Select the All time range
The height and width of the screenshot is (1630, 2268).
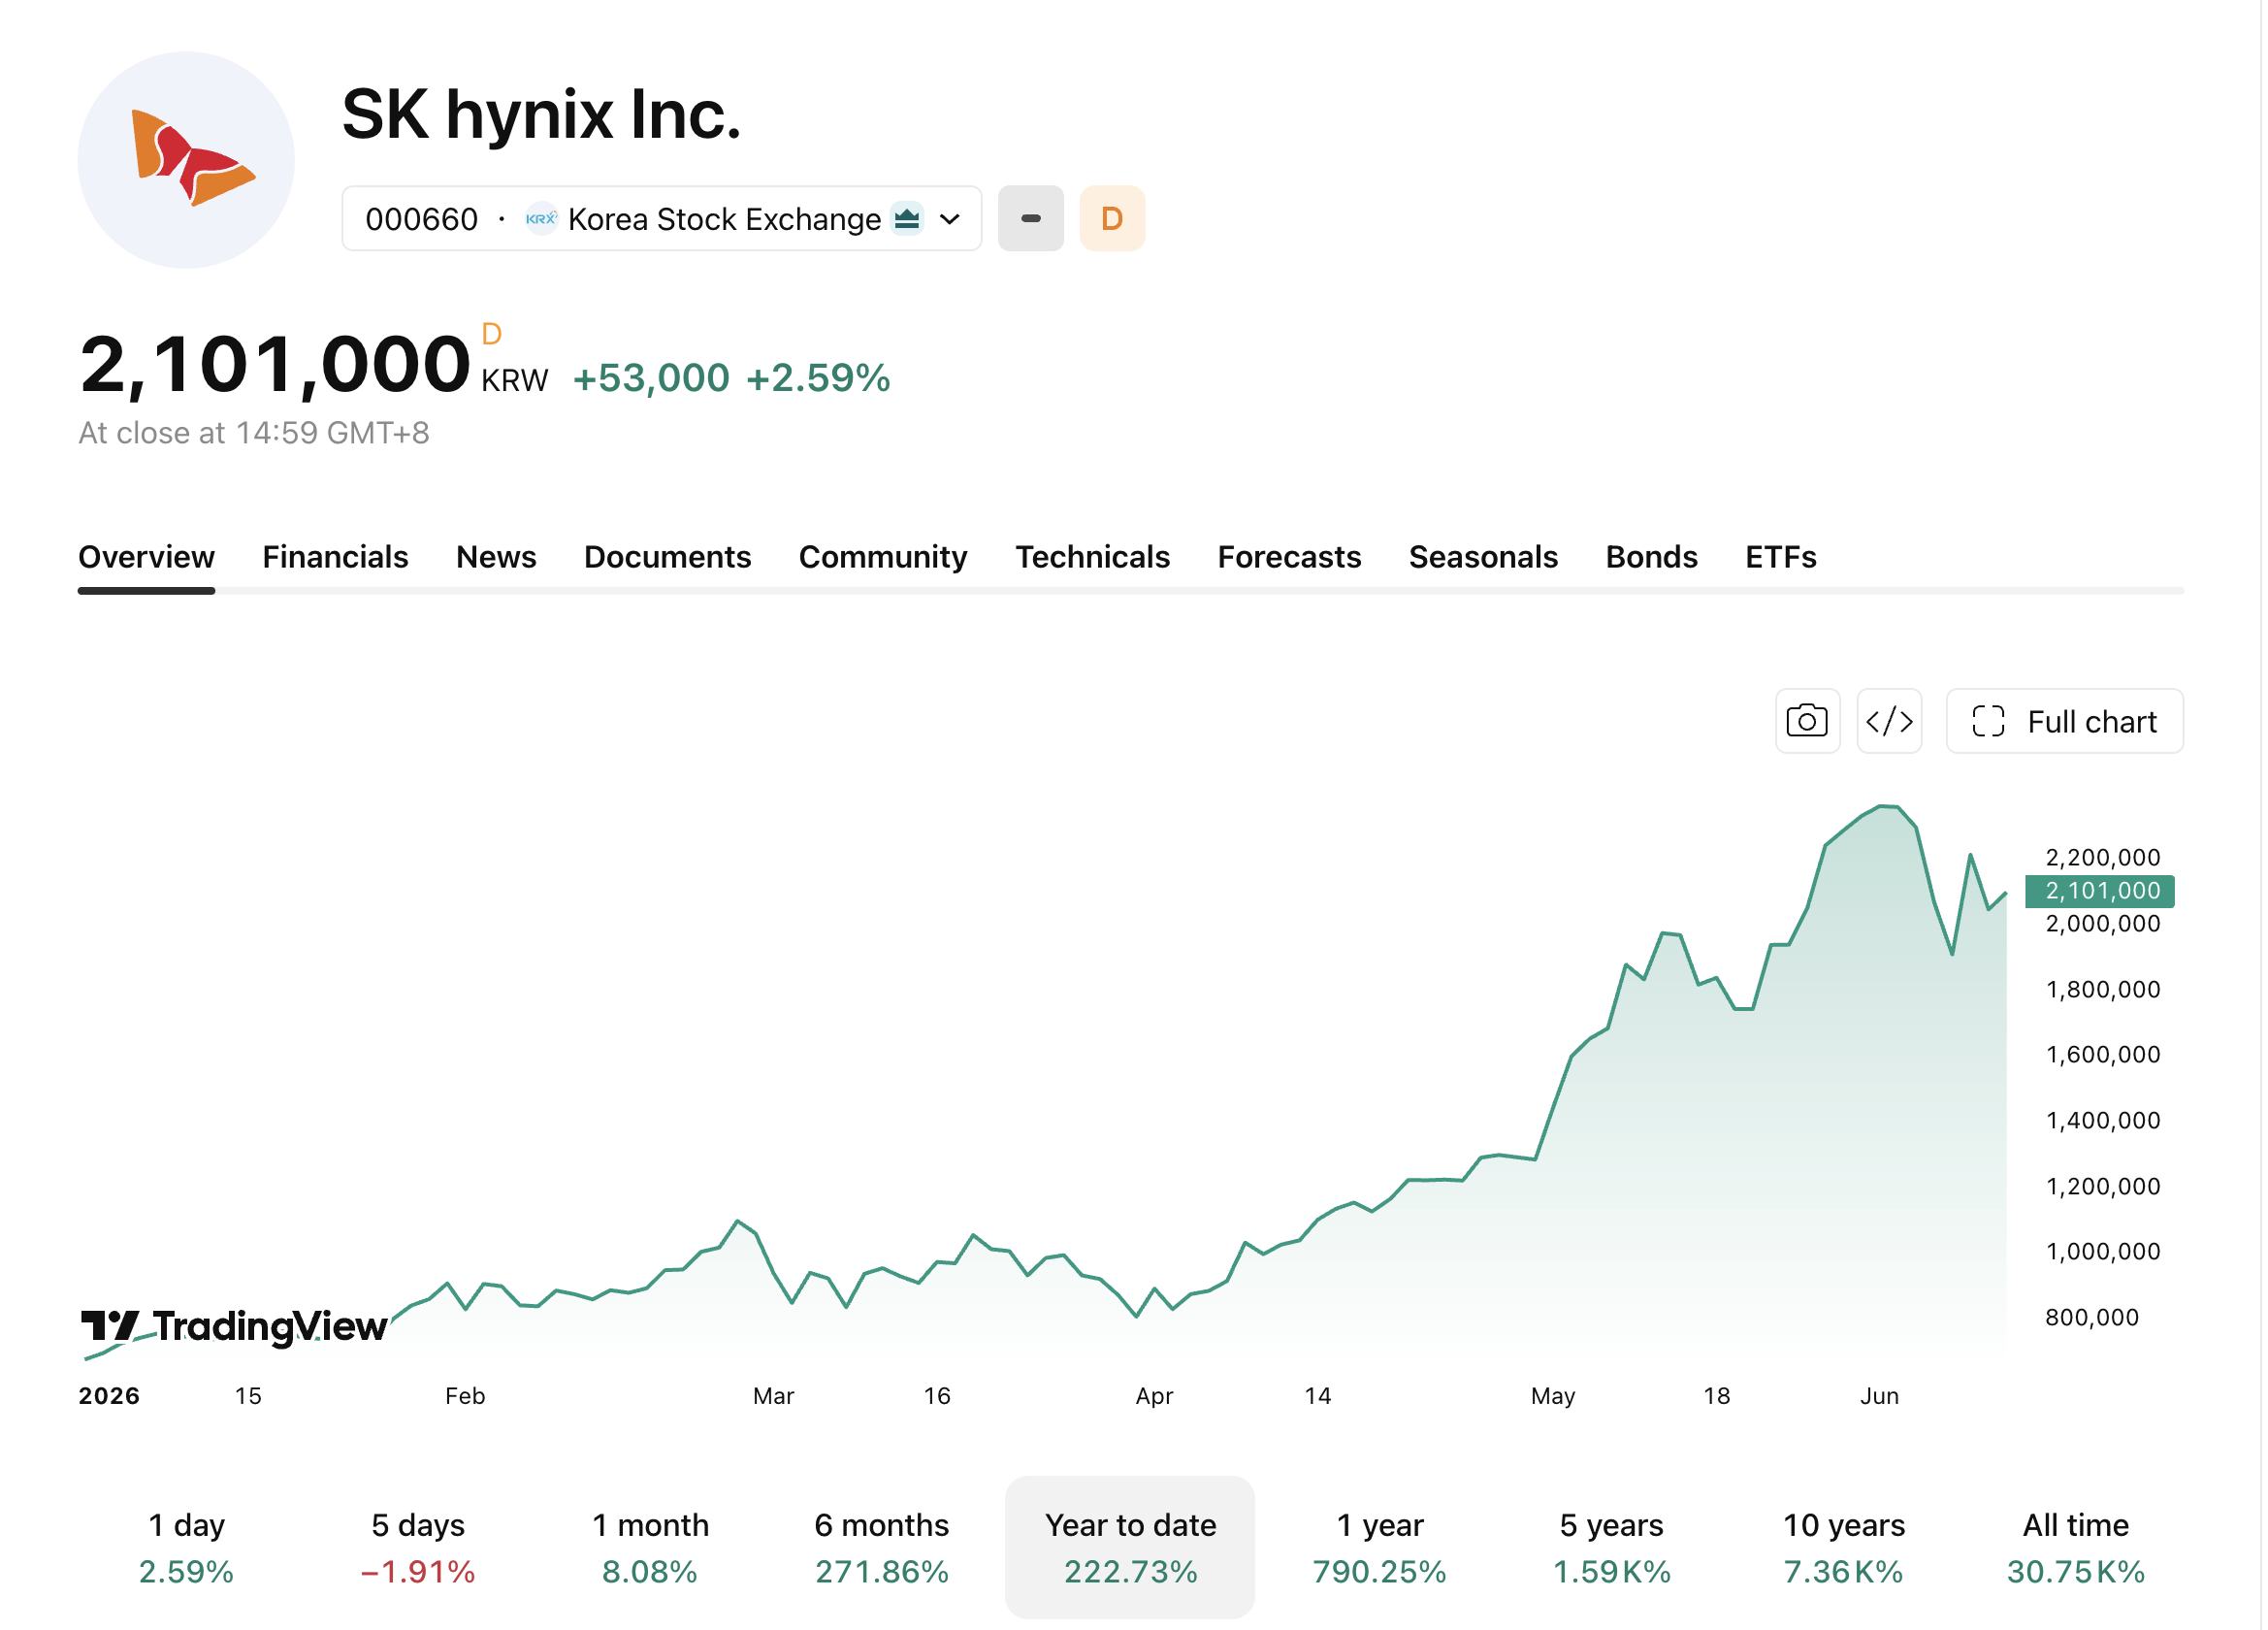[2075, 1547]
